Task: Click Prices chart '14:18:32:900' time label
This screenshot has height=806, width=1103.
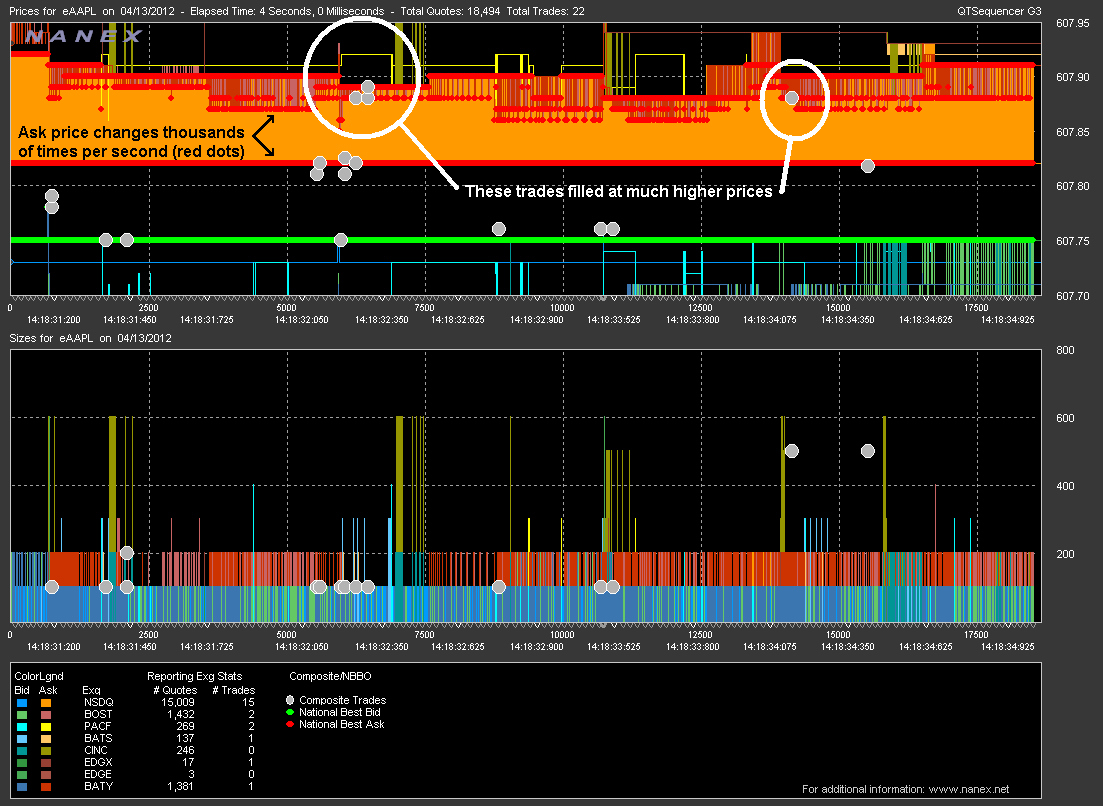Action: pos(537,319)
